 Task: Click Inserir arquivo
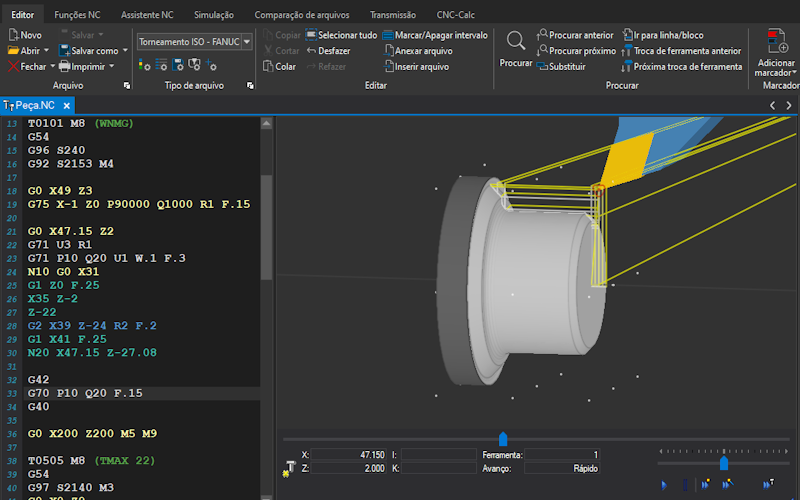pos(420,67)
